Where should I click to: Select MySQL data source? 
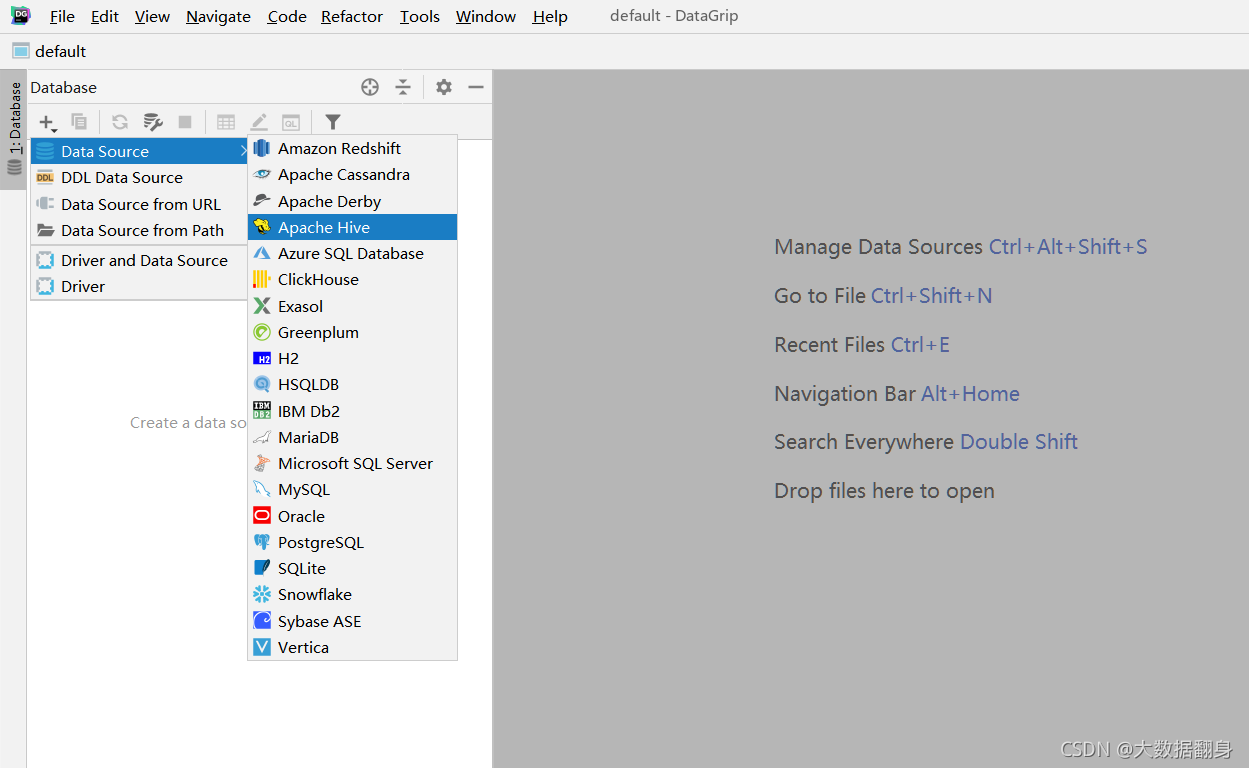tap(352, 489)
